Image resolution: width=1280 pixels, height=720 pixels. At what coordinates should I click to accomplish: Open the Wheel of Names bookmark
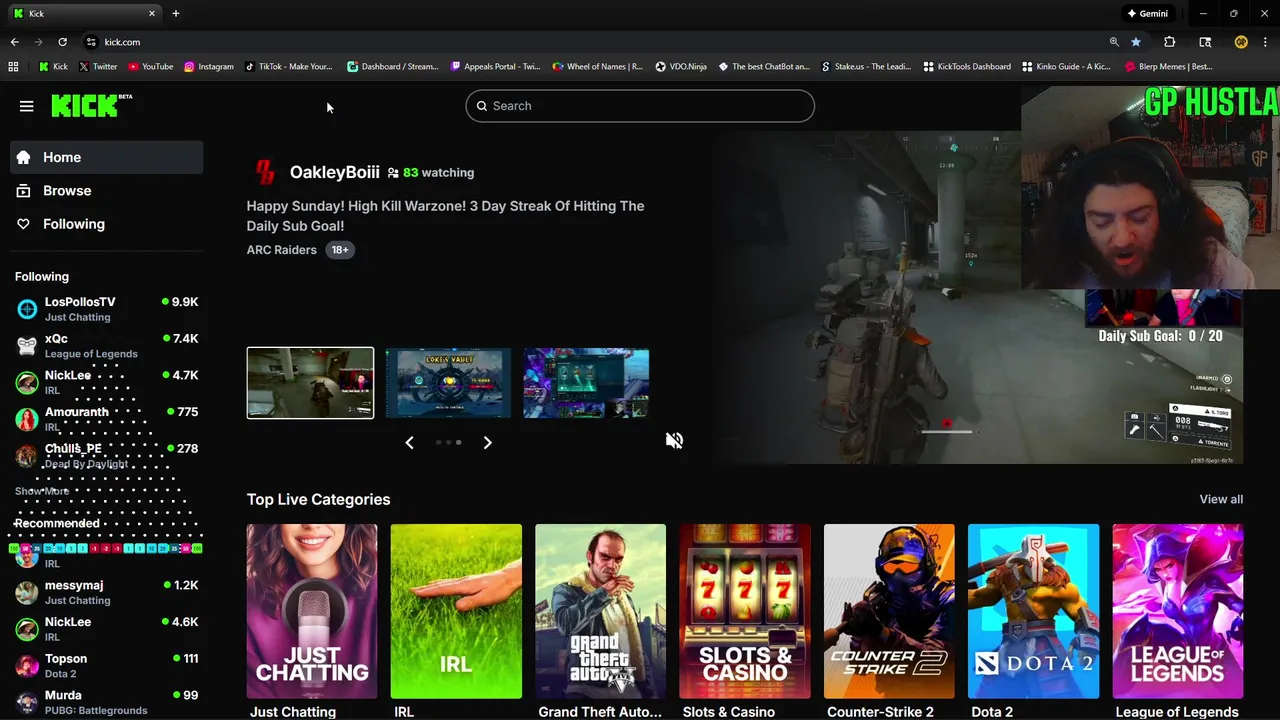click(598, 67)
